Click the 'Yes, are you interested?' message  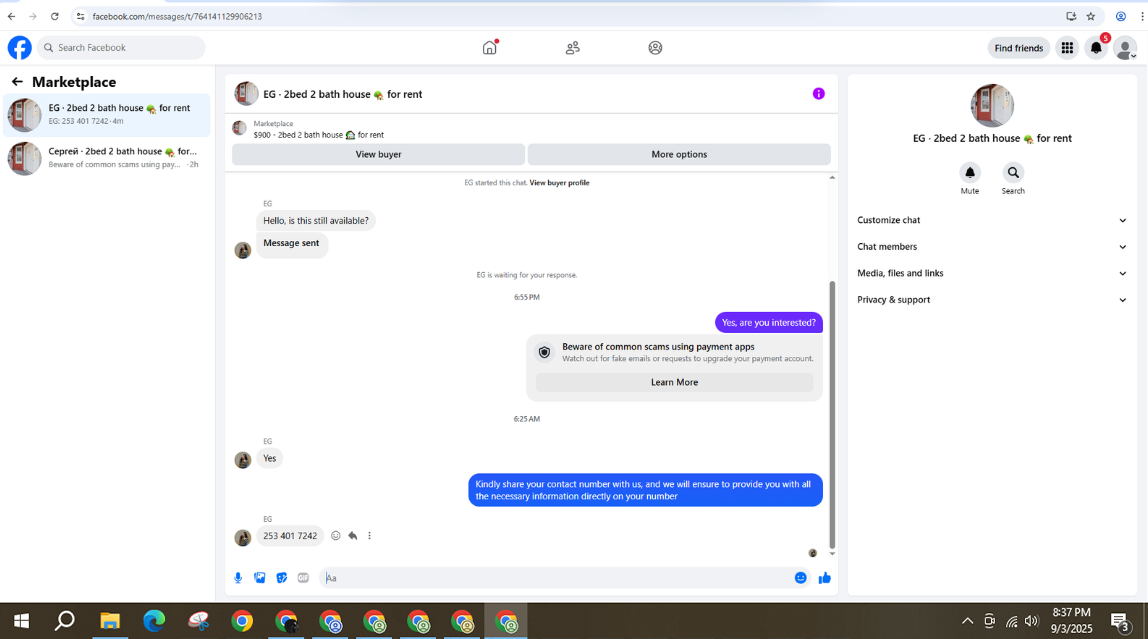[769, 323]
